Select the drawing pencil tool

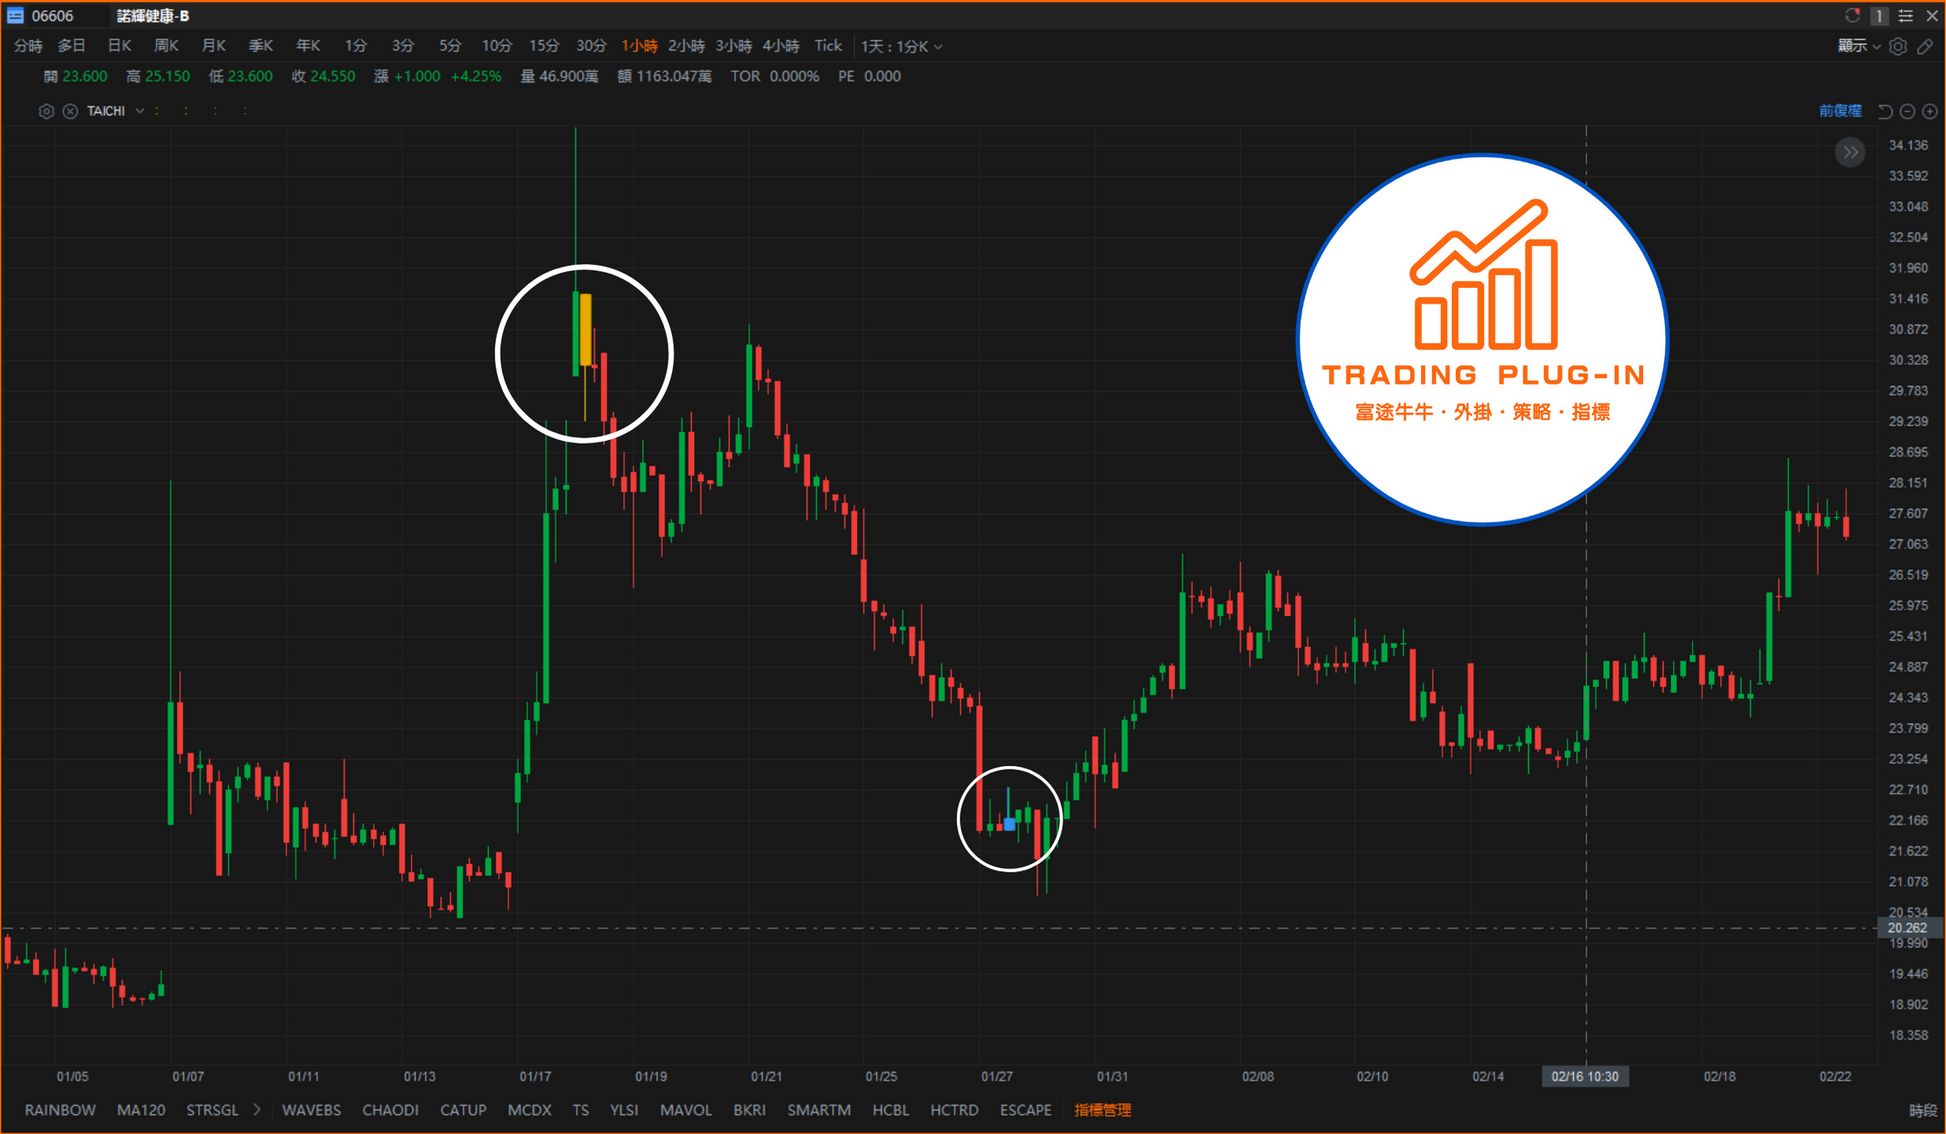(x=1925, y=46)
